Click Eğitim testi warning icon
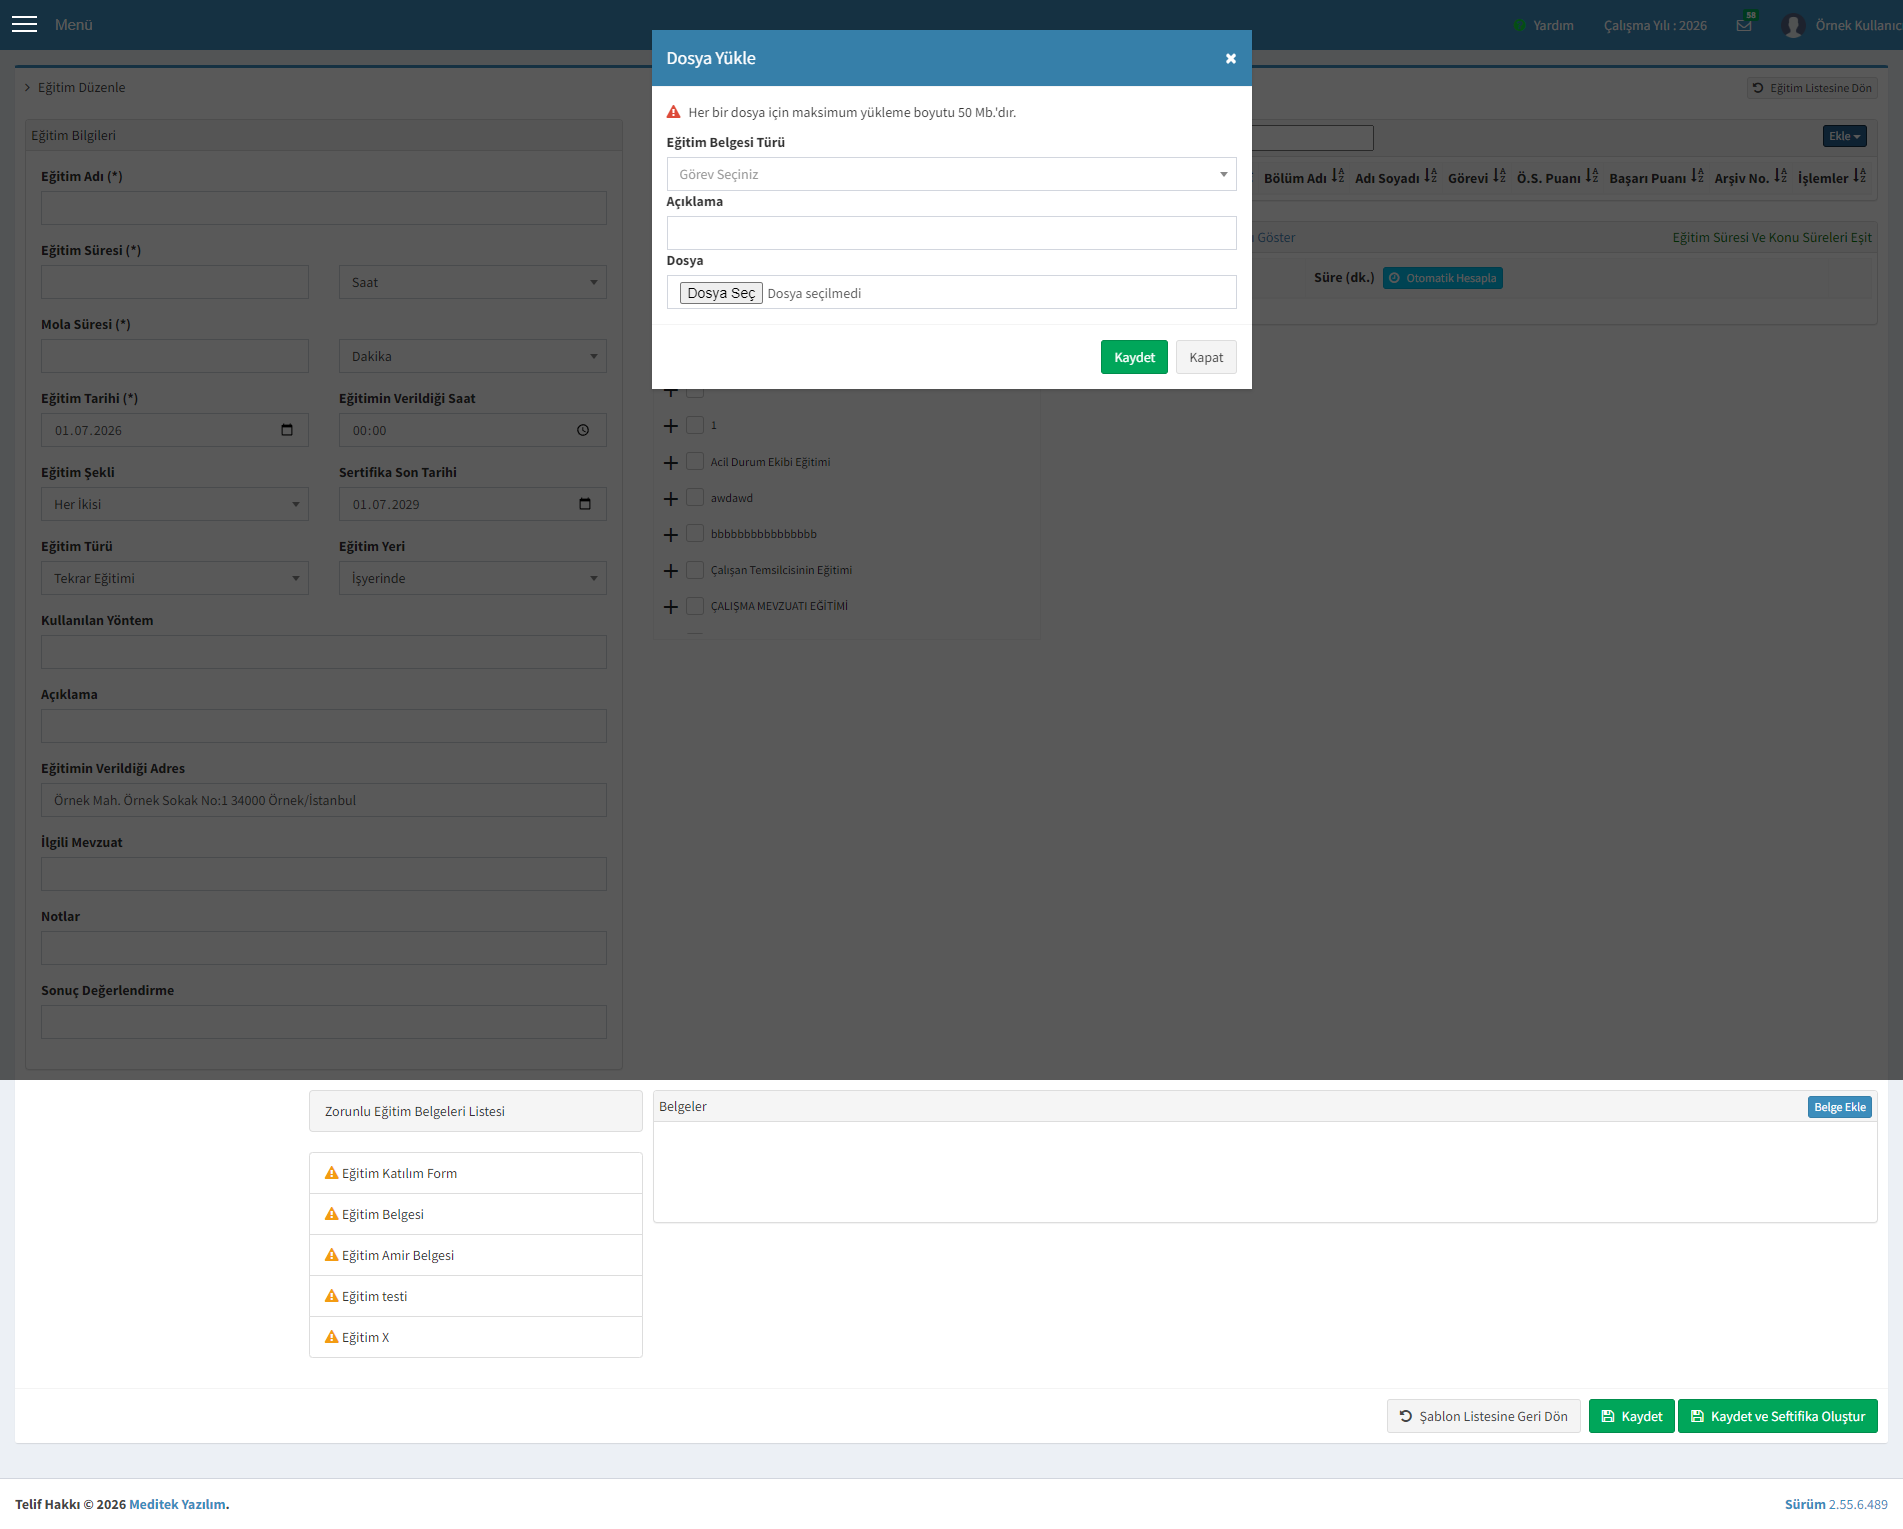 331,1296
